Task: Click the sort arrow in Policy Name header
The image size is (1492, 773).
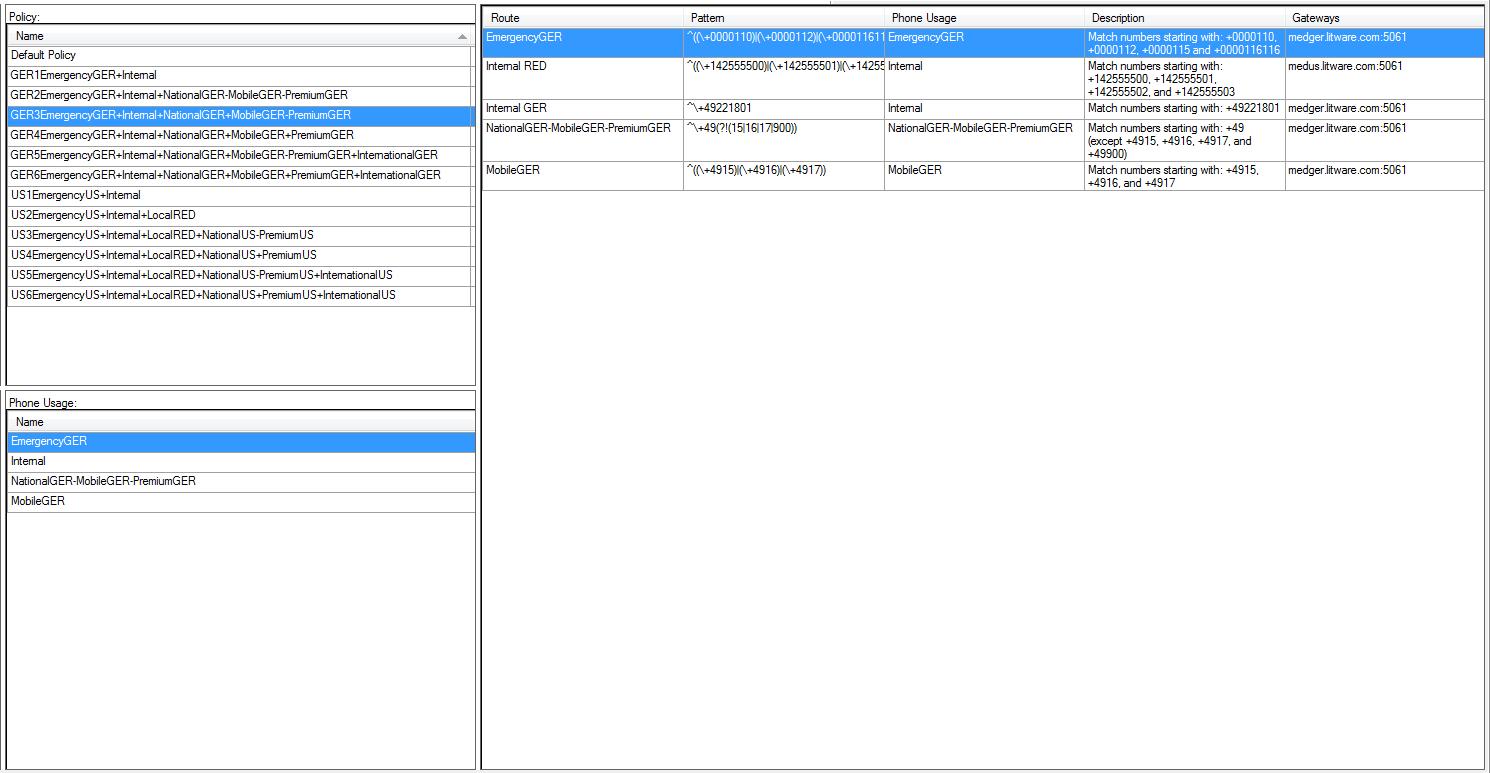Action: (462, 37)
